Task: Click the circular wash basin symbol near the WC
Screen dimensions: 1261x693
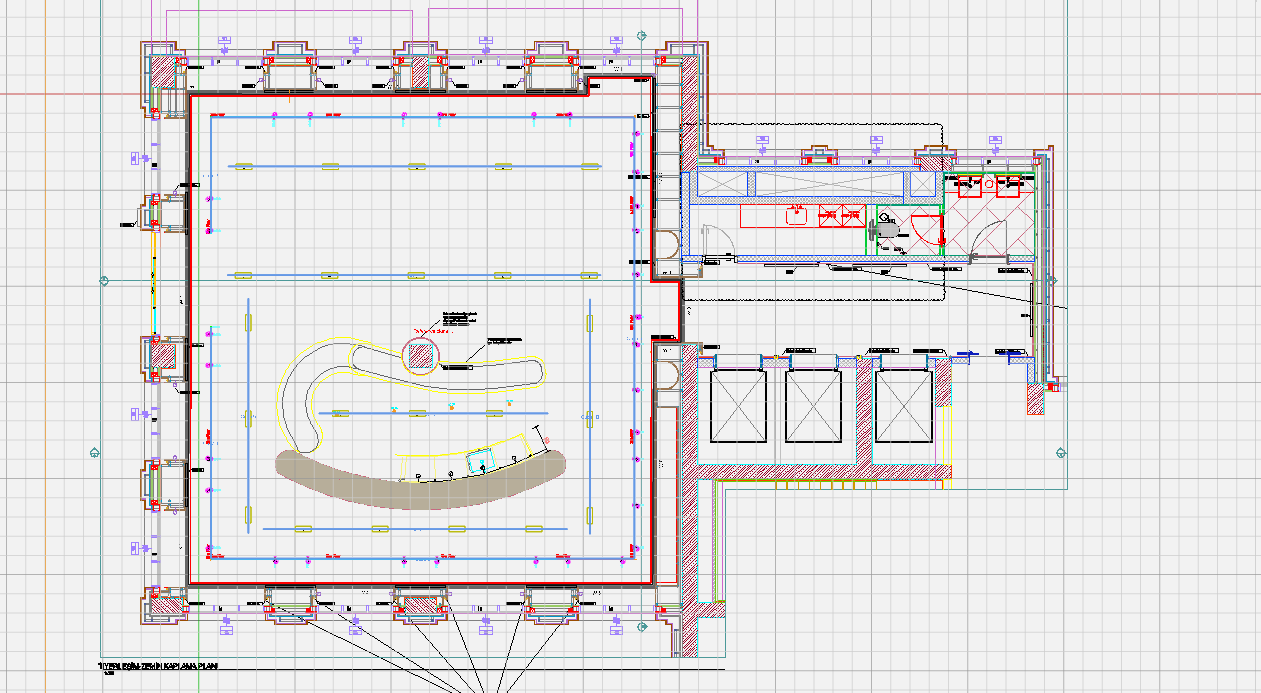Action: pos(989,184)
